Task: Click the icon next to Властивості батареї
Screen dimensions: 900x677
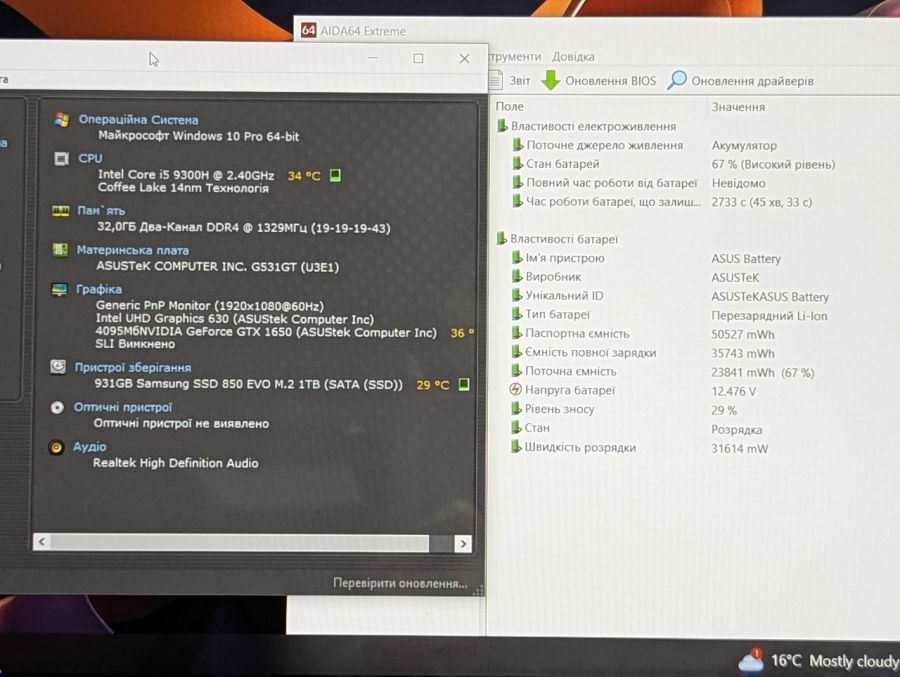Action: (x=502, y=239)
